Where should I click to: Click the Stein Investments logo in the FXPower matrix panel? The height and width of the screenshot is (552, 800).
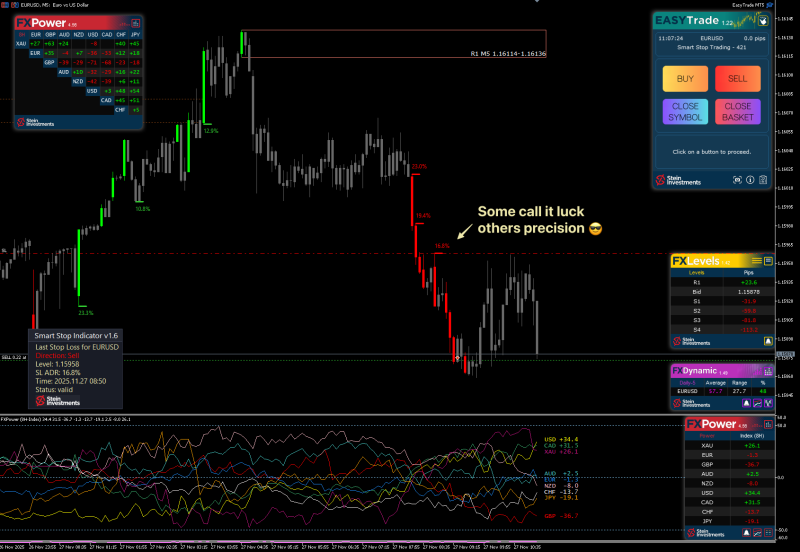coord(35,122)
